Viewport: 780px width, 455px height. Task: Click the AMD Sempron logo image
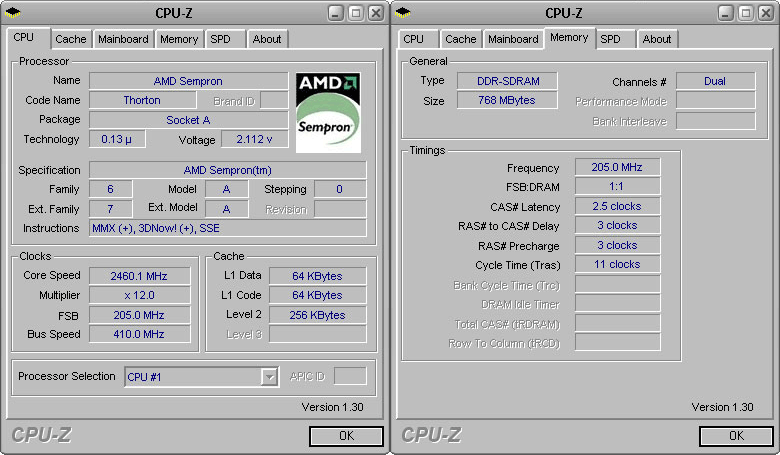(x=328, y=112)
